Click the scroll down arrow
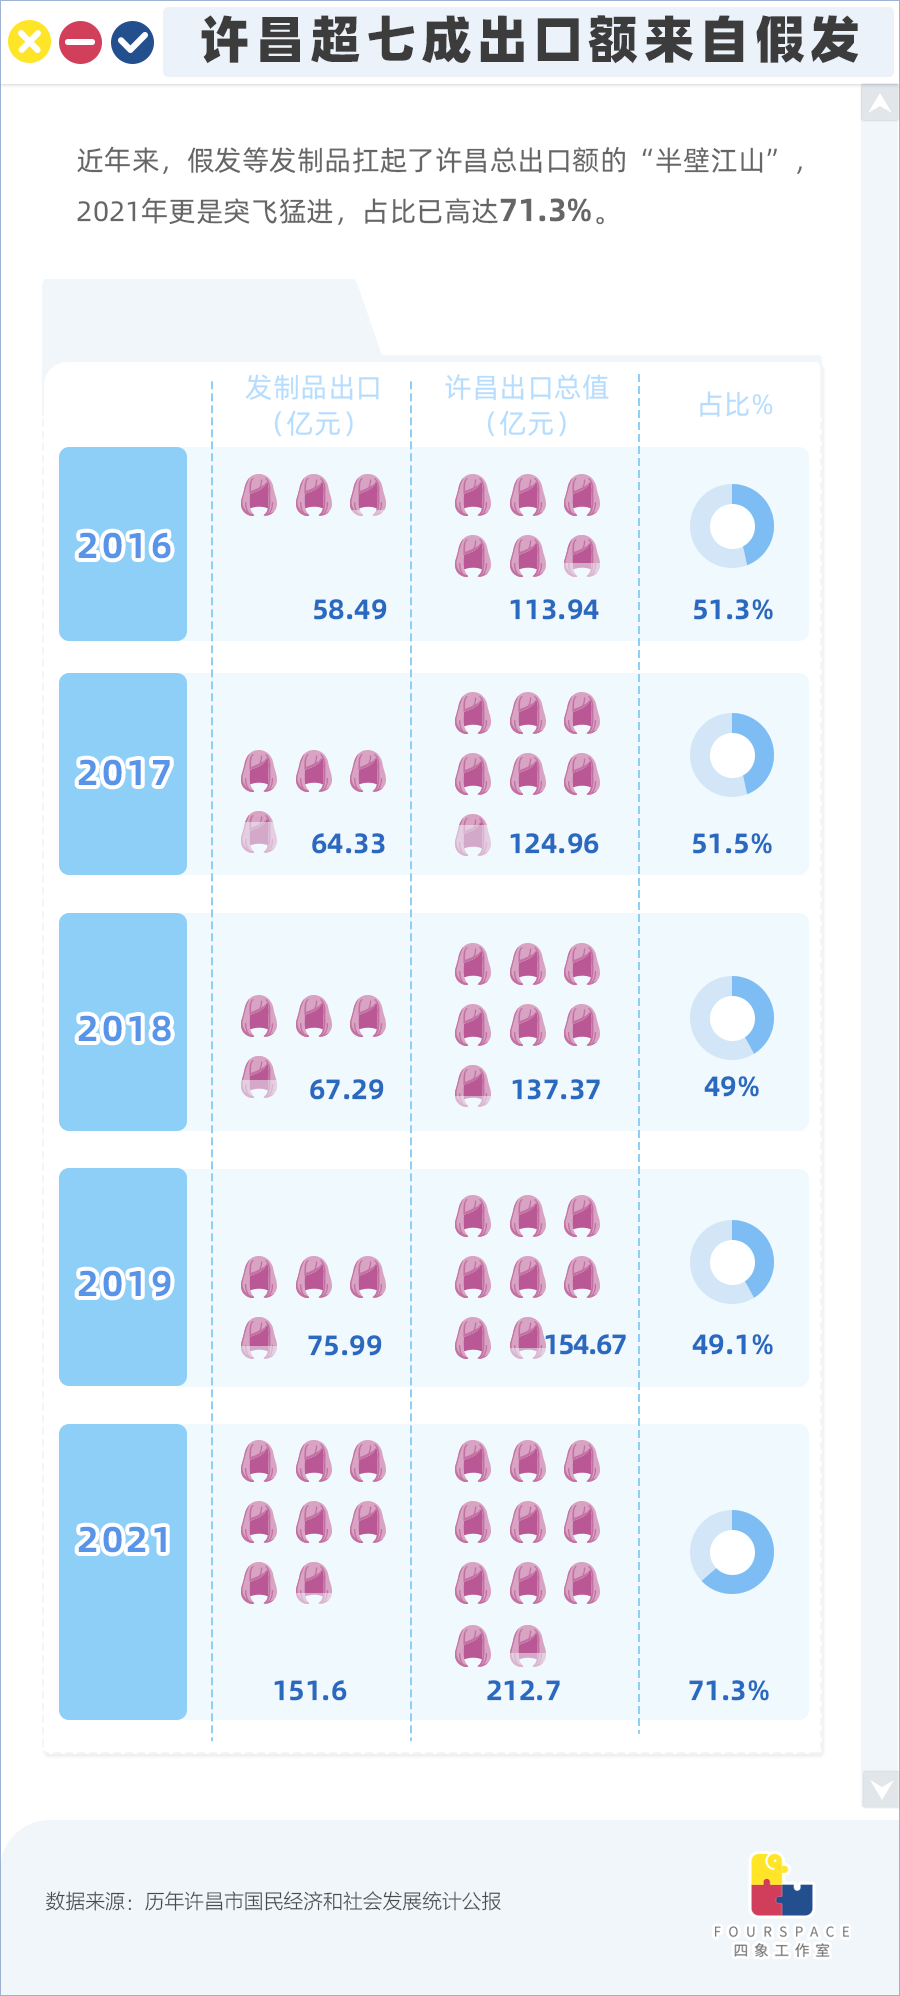The height and width of the screenshot is (1996, 900). click(880, 1789)
